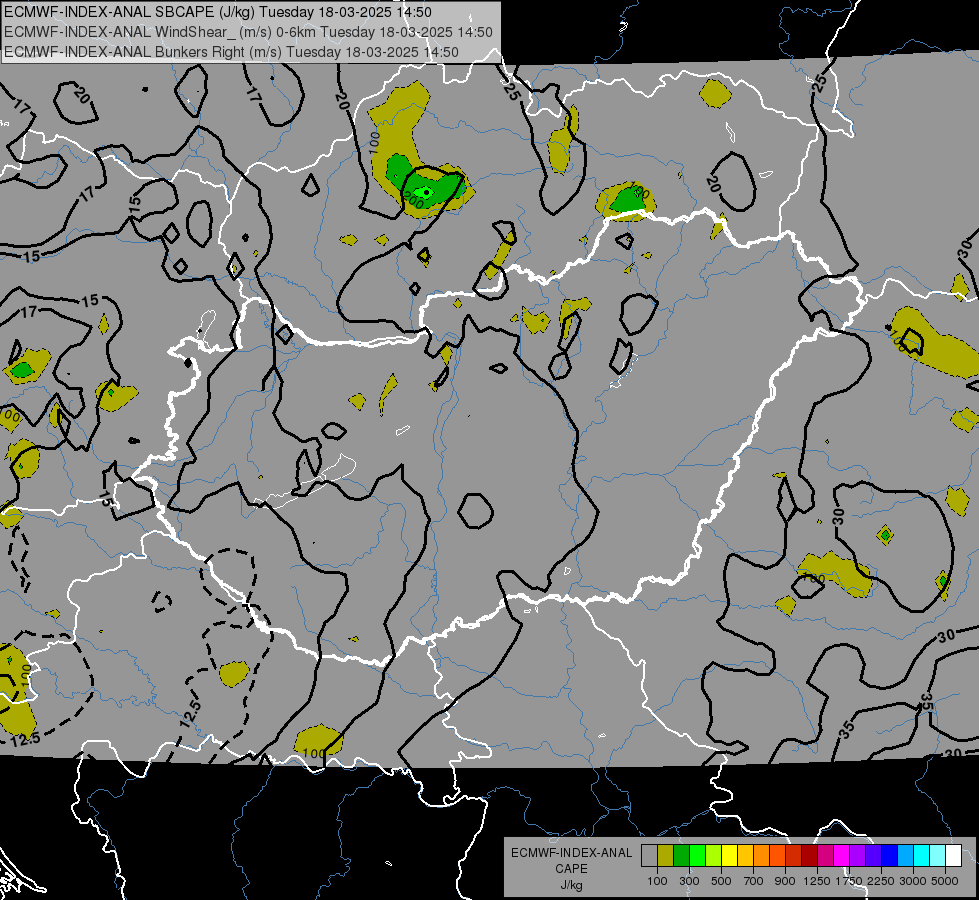Select the amber swatch left of 700
Image resolution: width=979 pixels, height=900 pixels.
pos(745,856)
